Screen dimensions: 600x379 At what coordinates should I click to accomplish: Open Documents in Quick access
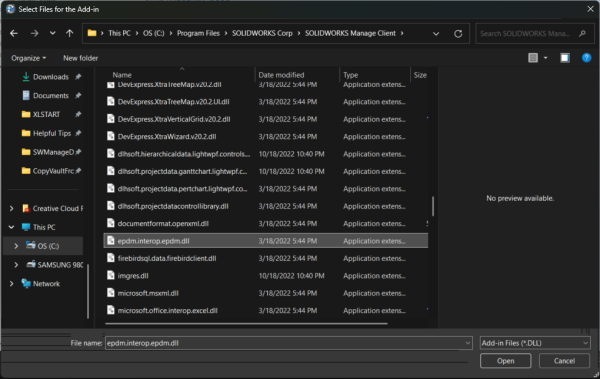[51, 96]
